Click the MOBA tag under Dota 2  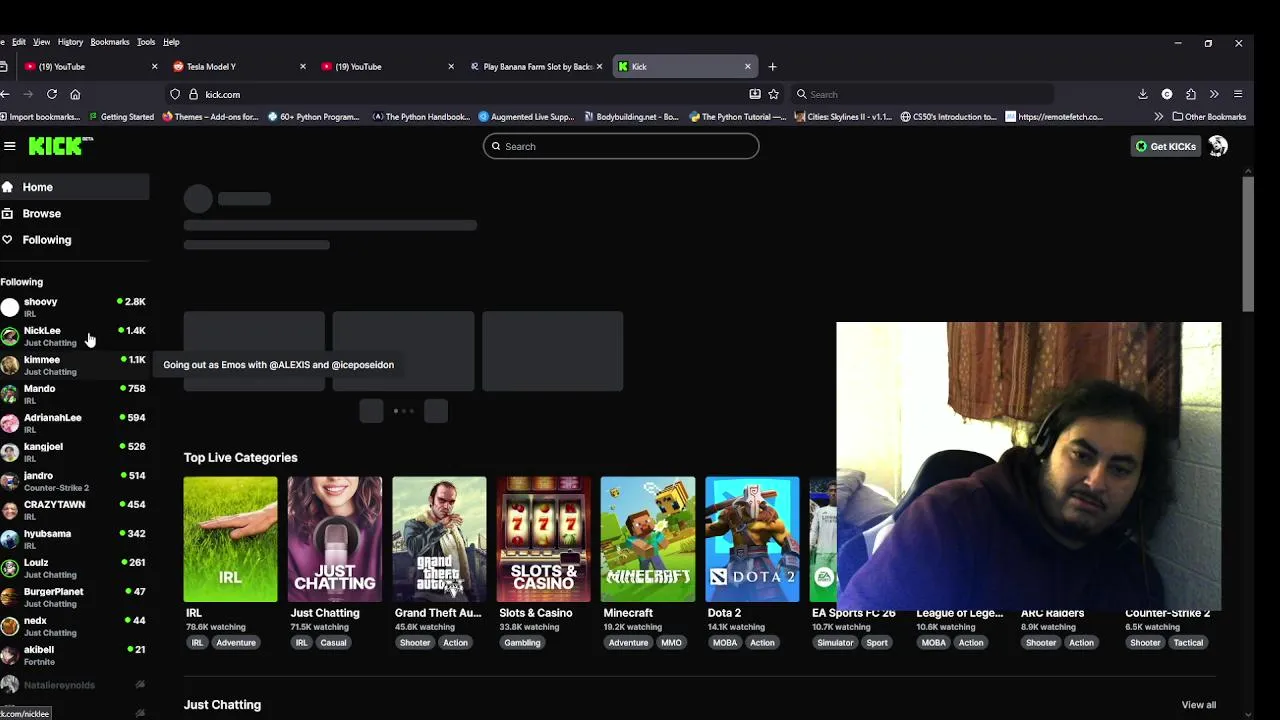[725, 643]
